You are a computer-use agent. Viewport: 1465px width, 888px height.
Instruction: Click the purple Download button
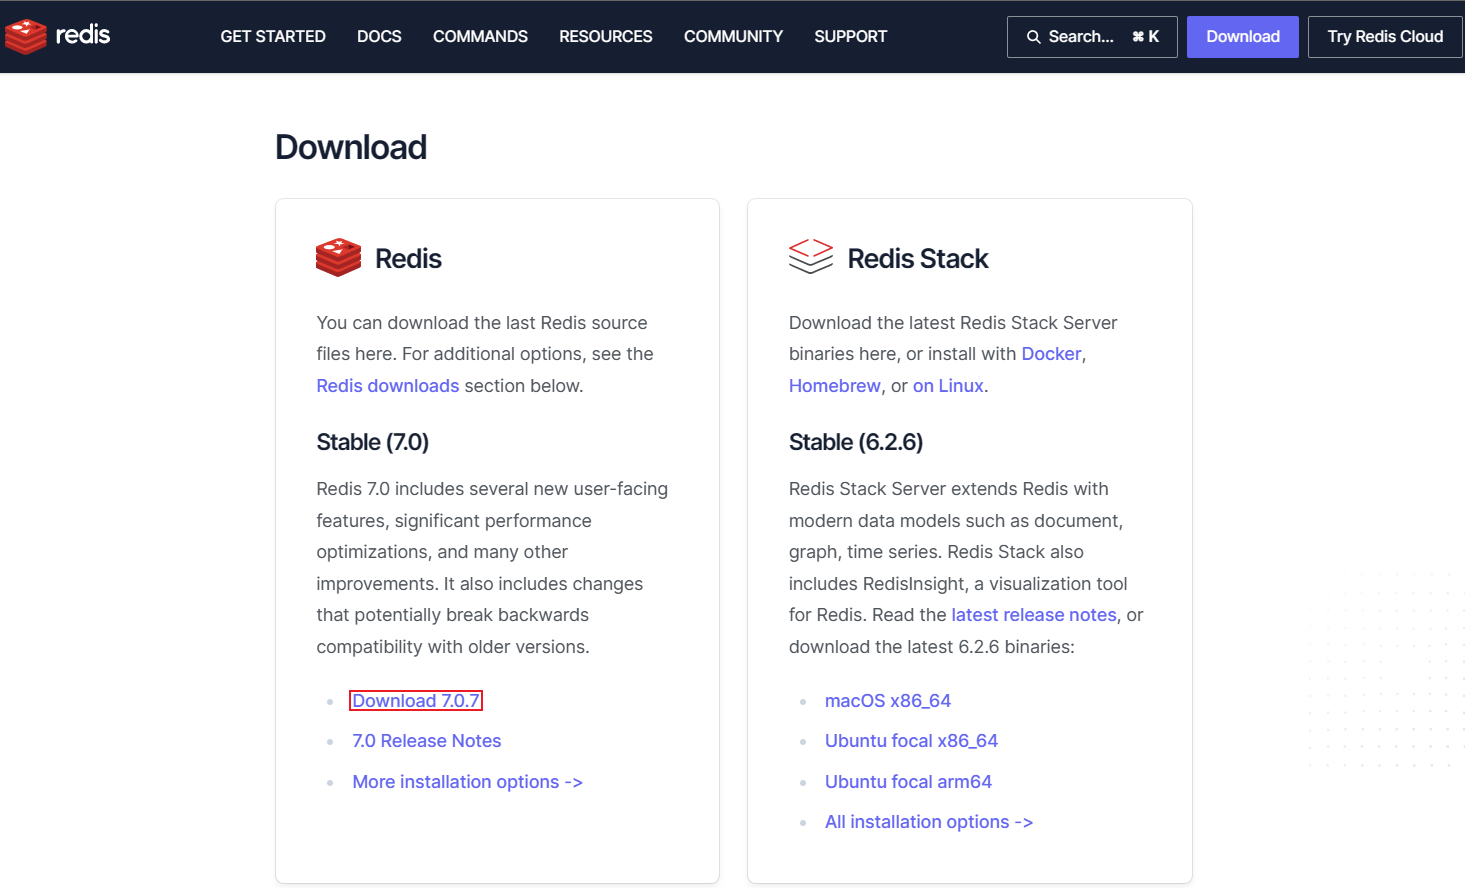pyautogui.click(x=1243, y=37)
